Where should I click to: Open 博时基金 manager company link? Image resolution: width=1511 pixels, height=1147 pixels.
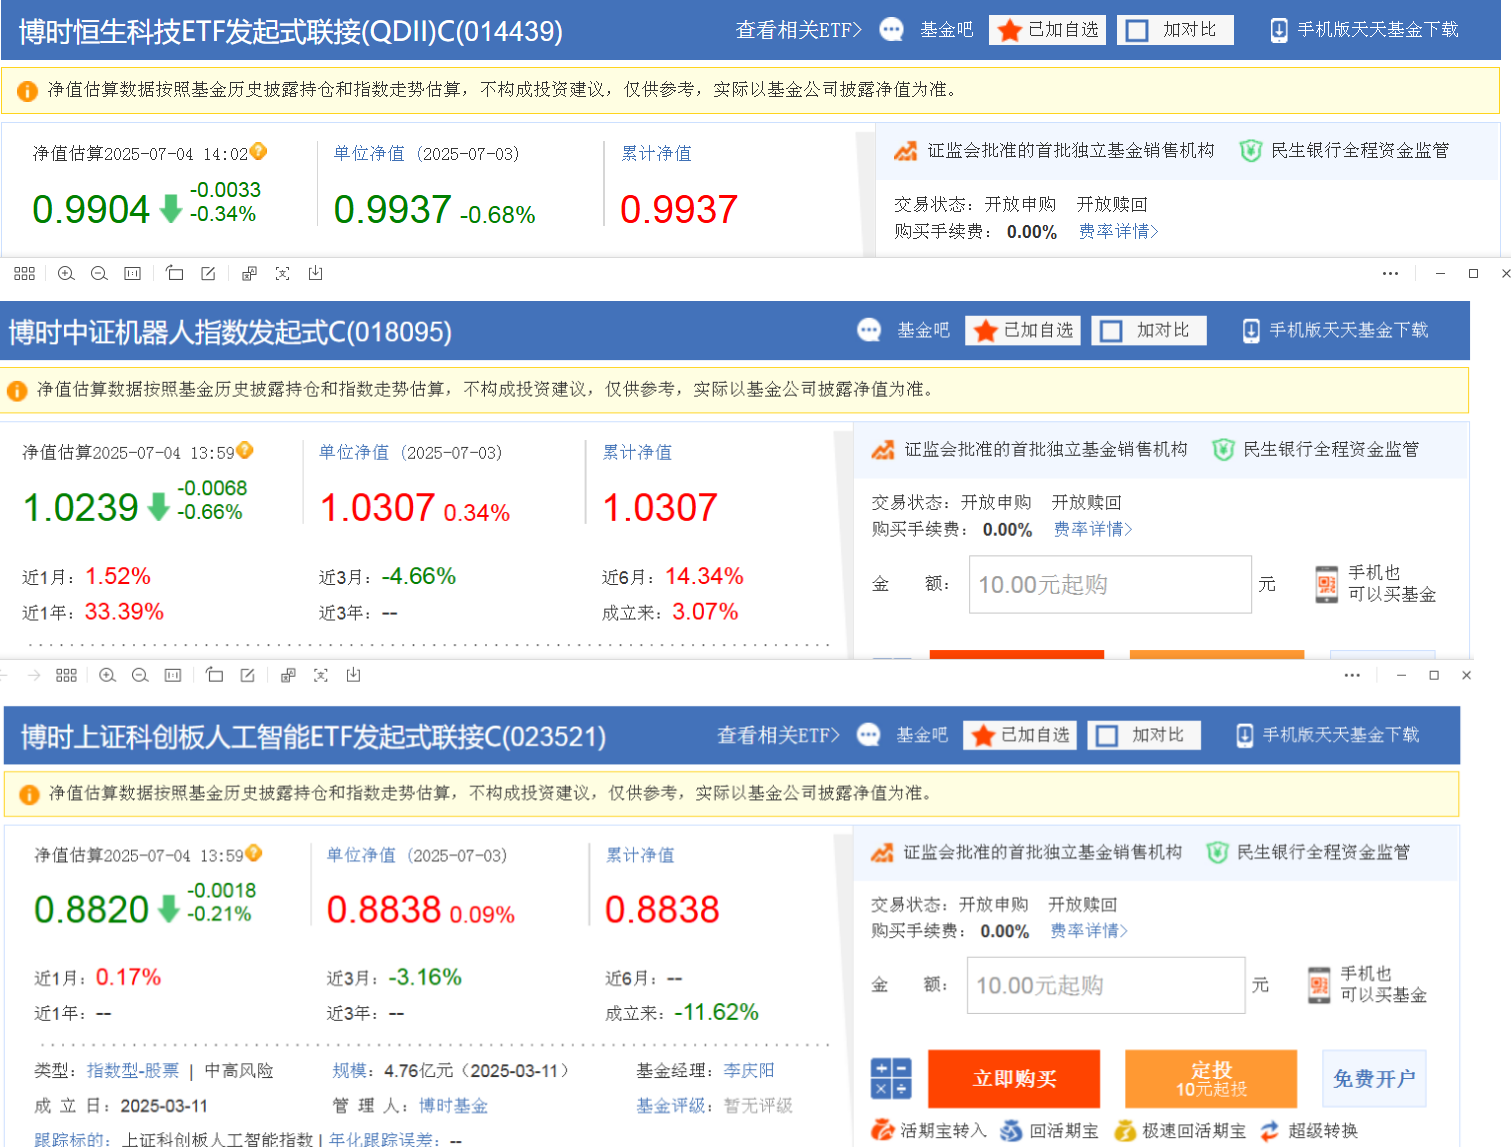(453, 1106)
